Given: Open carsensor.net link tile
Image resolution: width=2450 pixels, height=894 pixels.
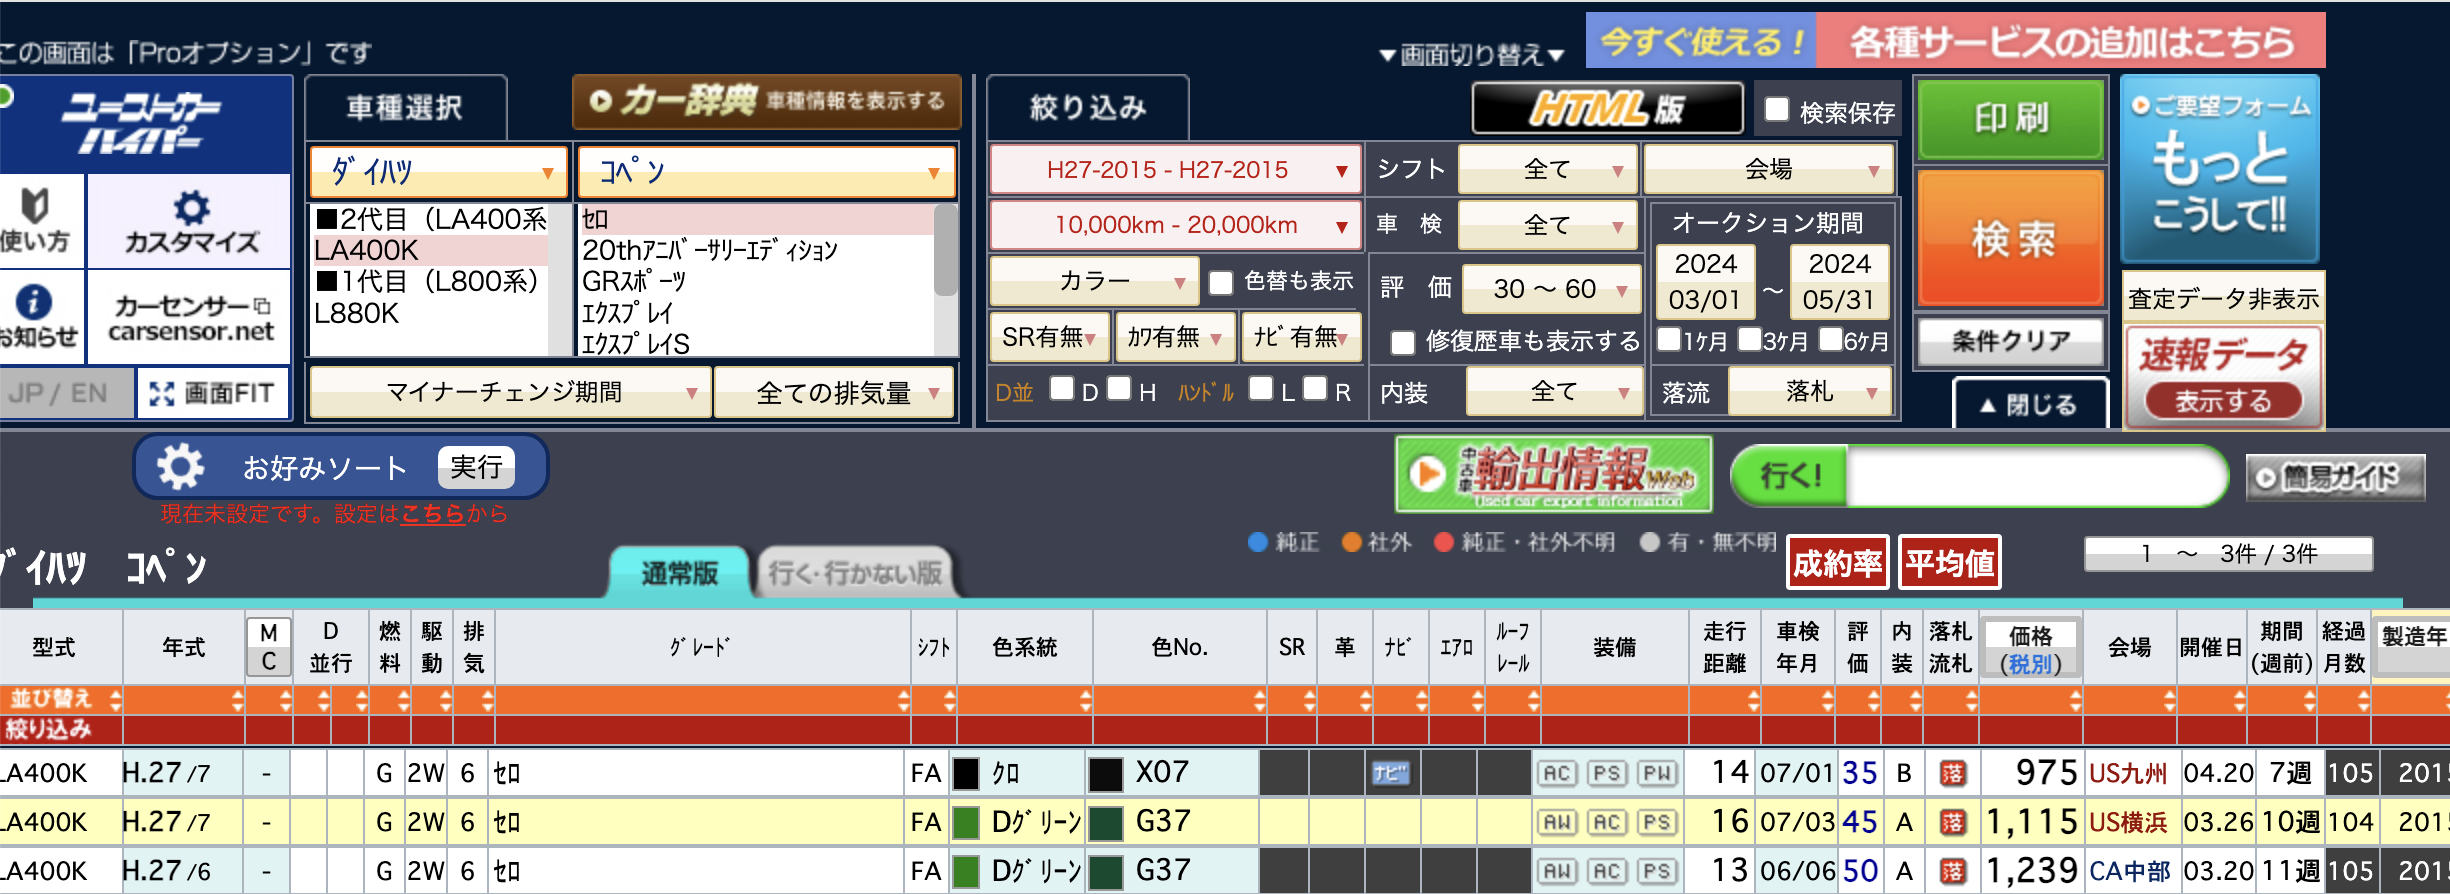Looking at the screenshot, I should [x=190, y=318].
